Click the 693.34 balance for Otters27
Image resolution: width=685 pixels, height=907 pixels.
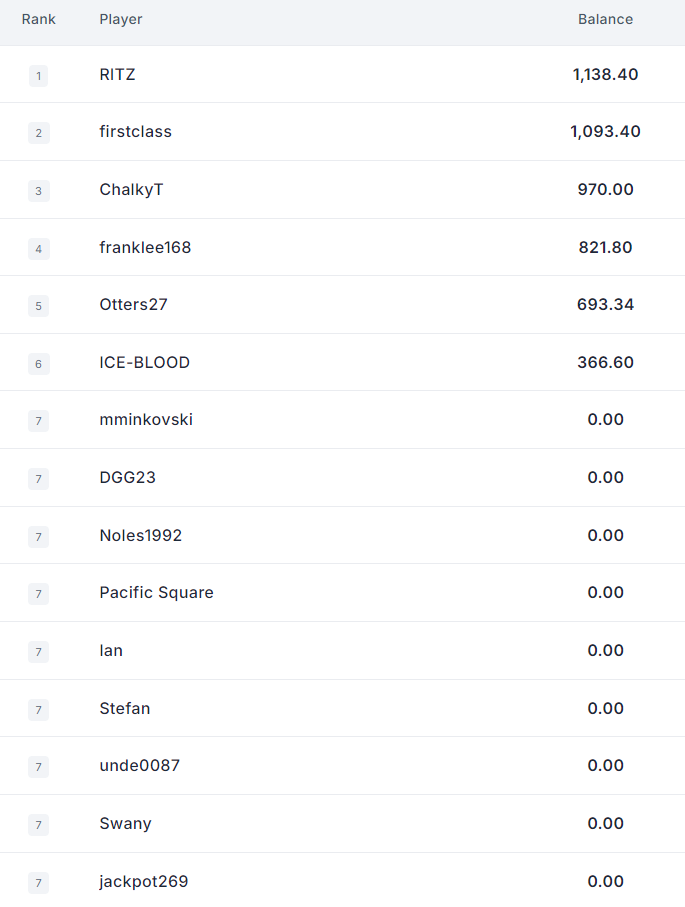605,305
